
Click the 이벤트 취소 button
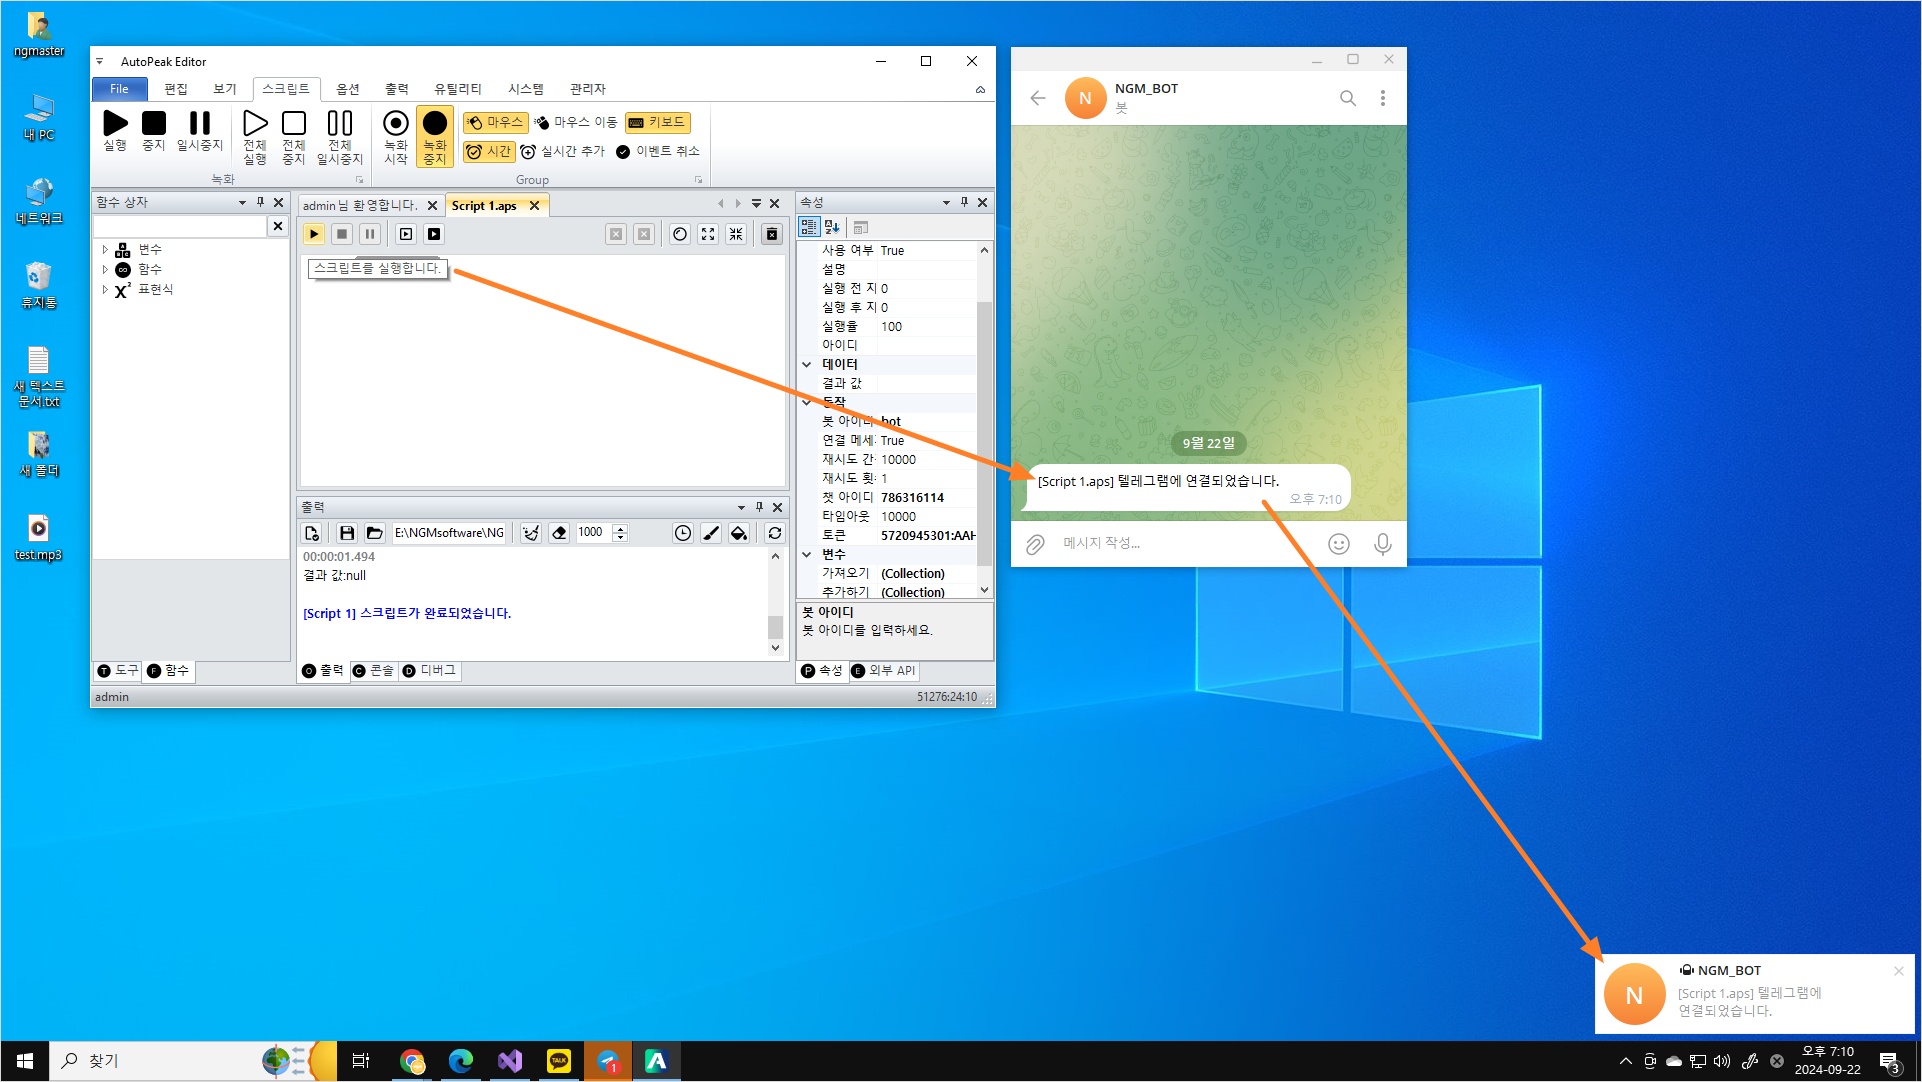point(657,151)
